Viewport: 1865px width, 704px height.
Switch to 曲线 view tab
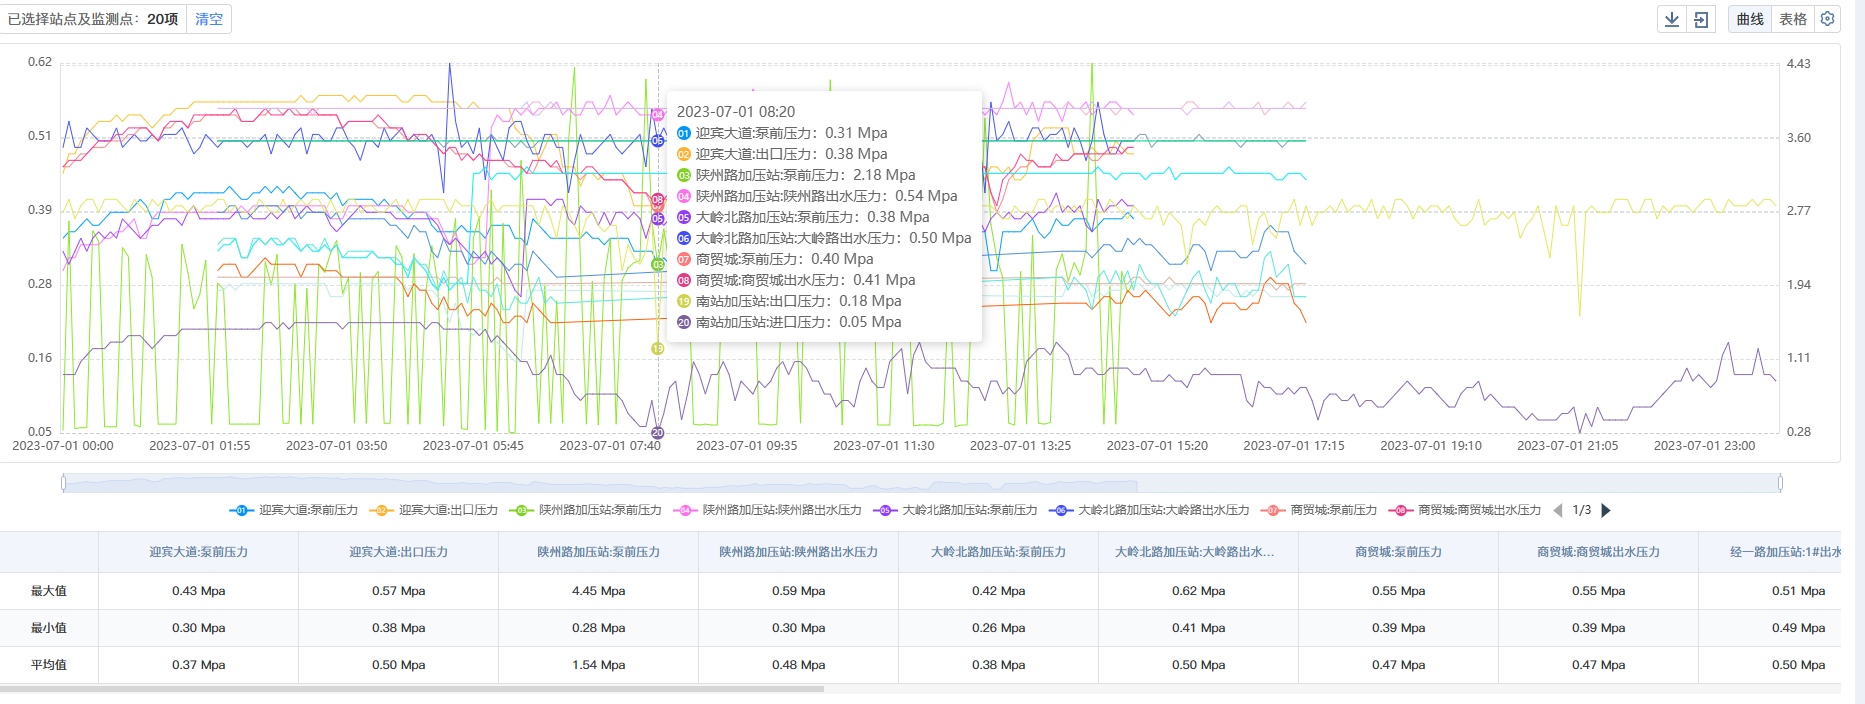click(x=1750, y=19)
